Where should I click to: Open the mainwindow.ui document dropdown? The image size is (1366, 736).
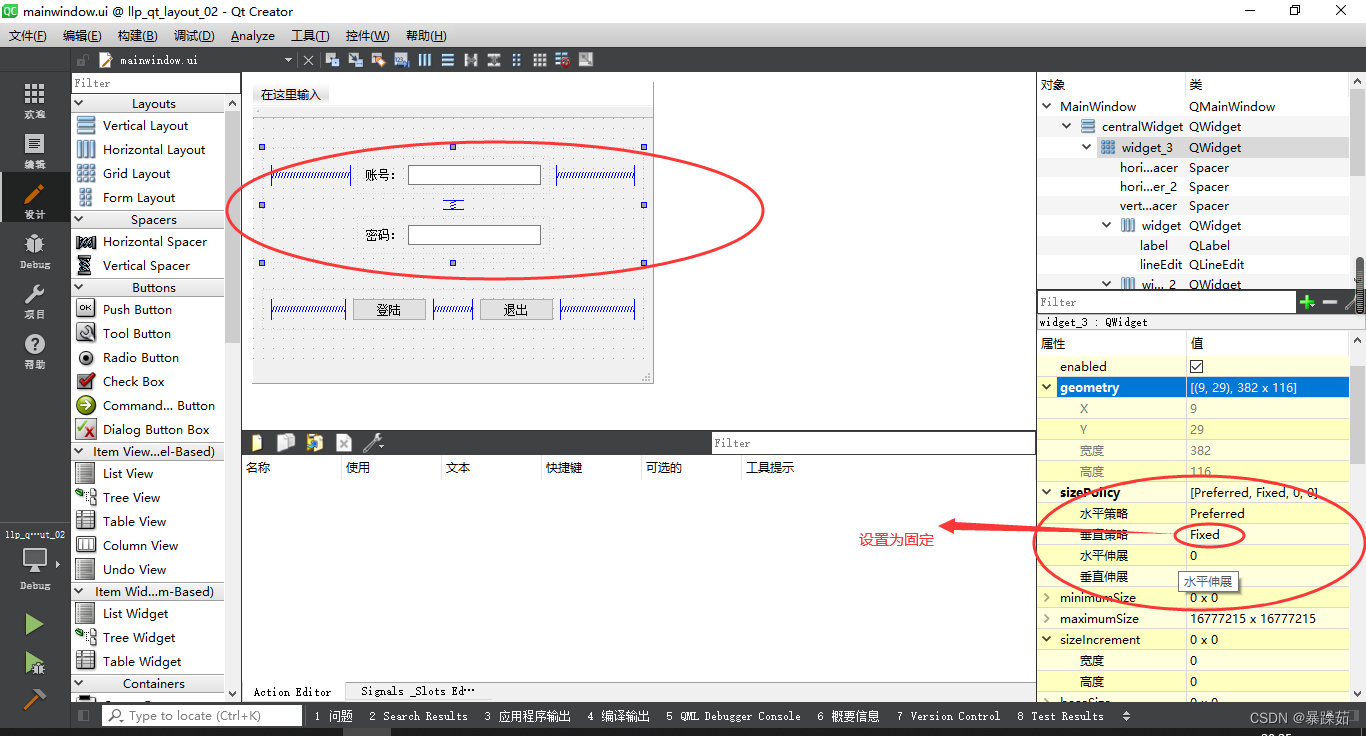289,60
